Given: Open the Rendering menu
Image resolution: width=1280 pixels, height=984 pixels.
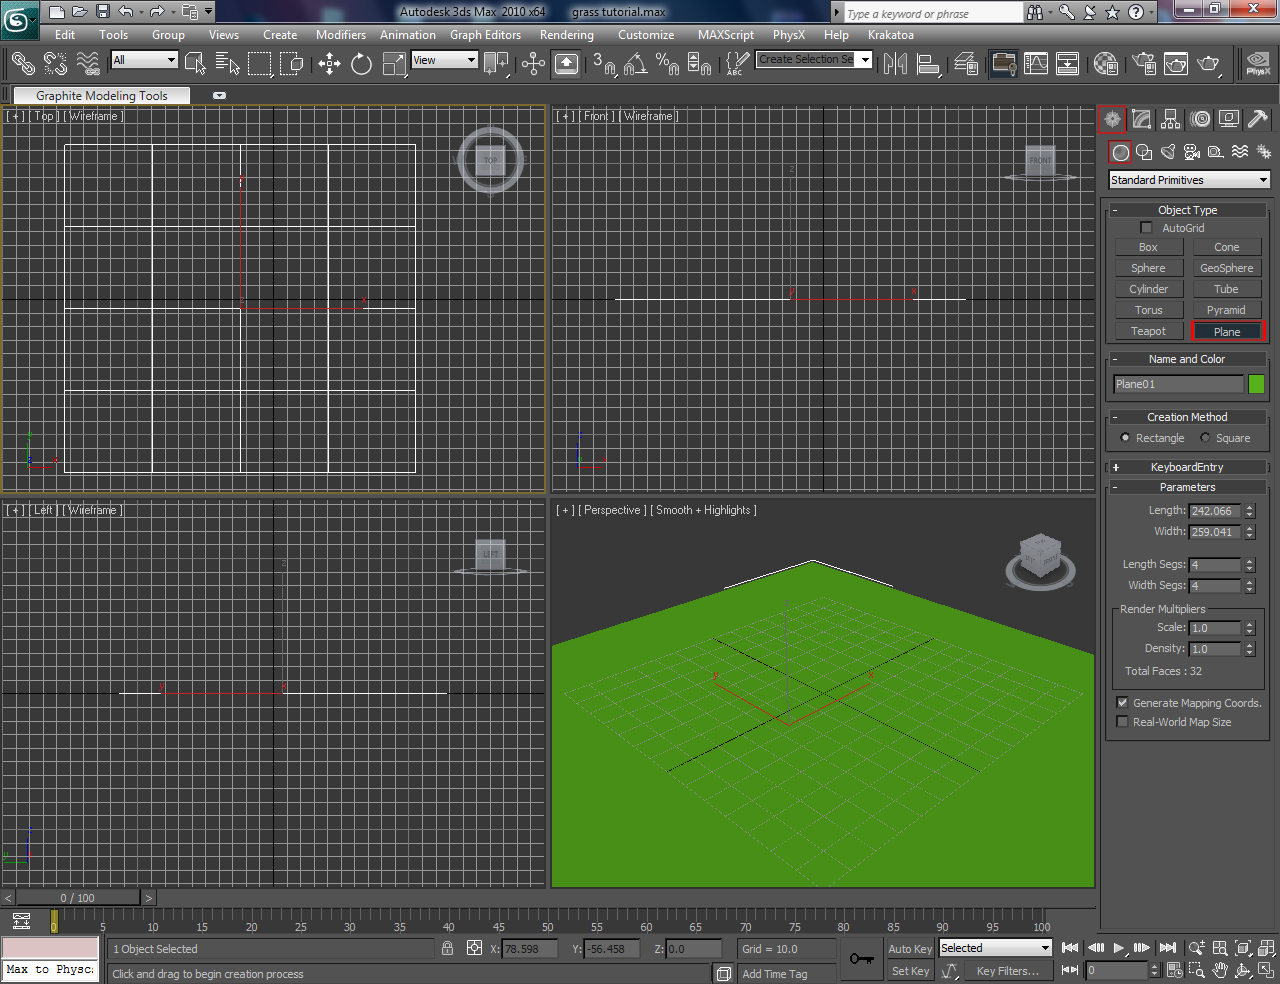Looking at the screenshot, I should (566, 34).
